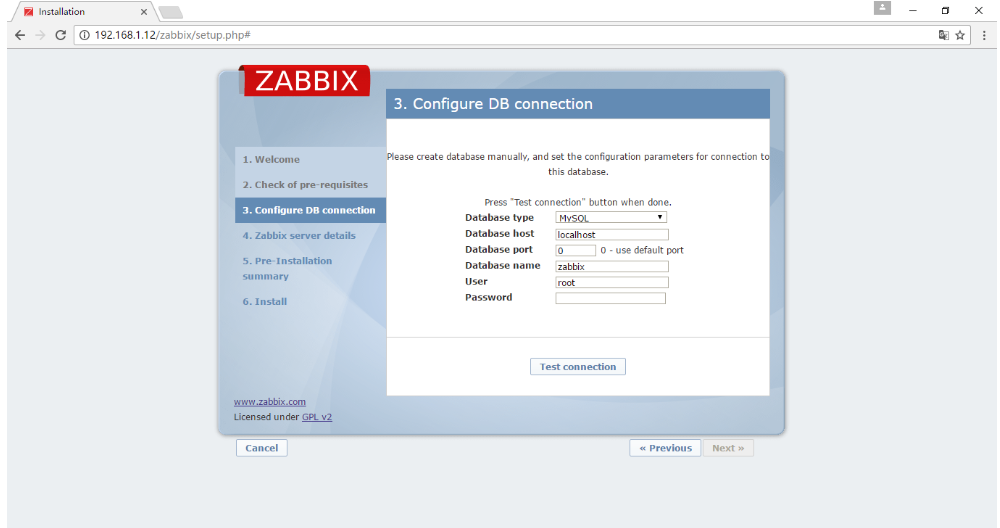Click the Database host field
This screenshot has height=528, width=1000.
click(612, 234)
